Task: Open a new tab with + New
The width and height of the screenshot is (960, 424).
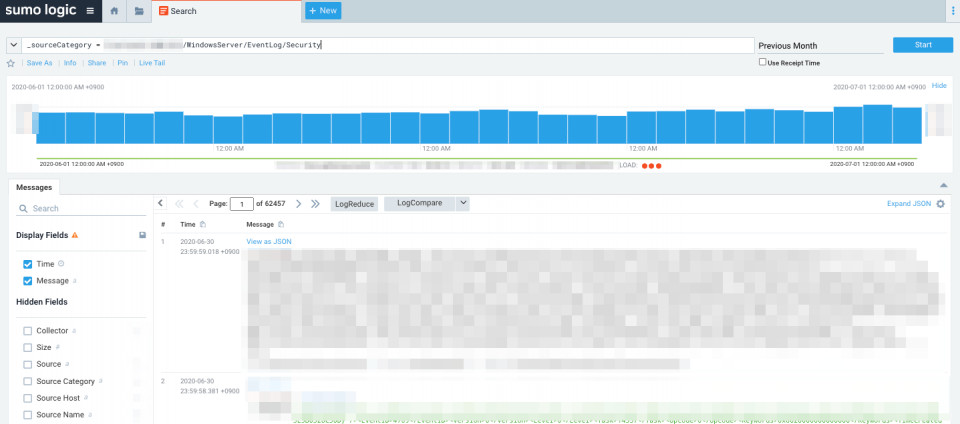Action: [323, 11]
